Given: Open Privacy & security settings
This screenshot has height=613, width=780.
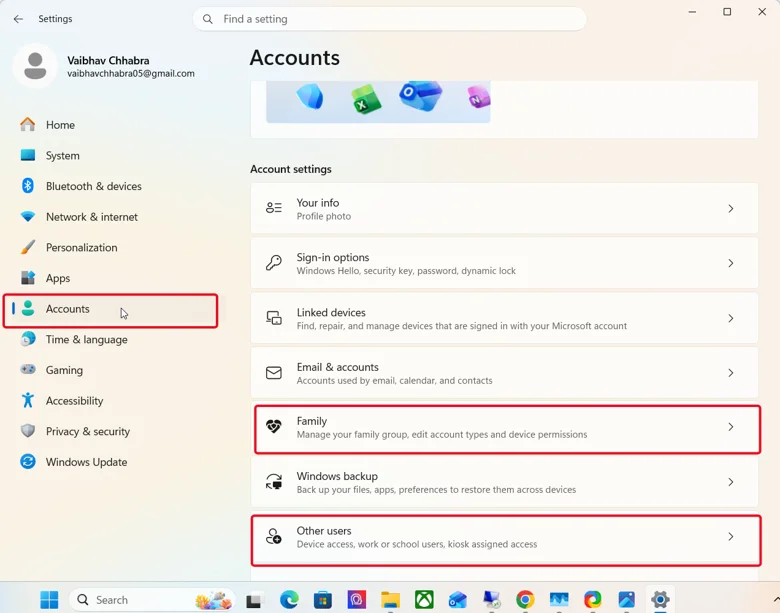Looking at the screenshot, I should click(113, 431).
